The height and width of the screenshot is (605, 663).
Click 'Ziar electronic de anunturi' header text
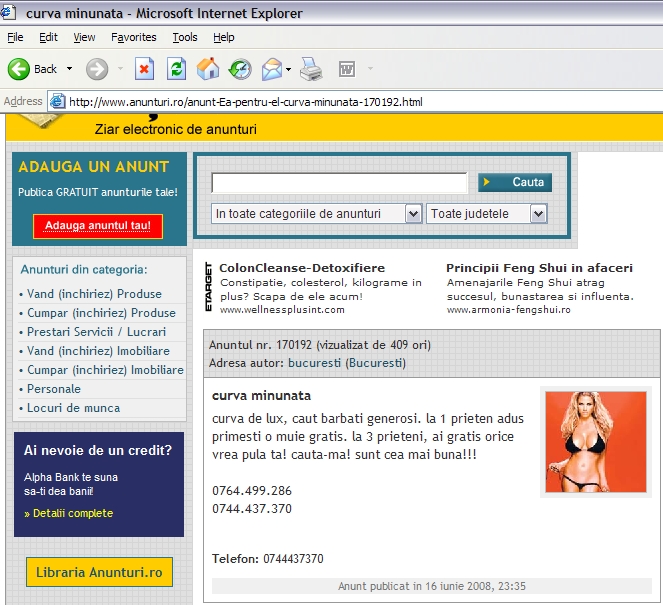pos(175,129)
